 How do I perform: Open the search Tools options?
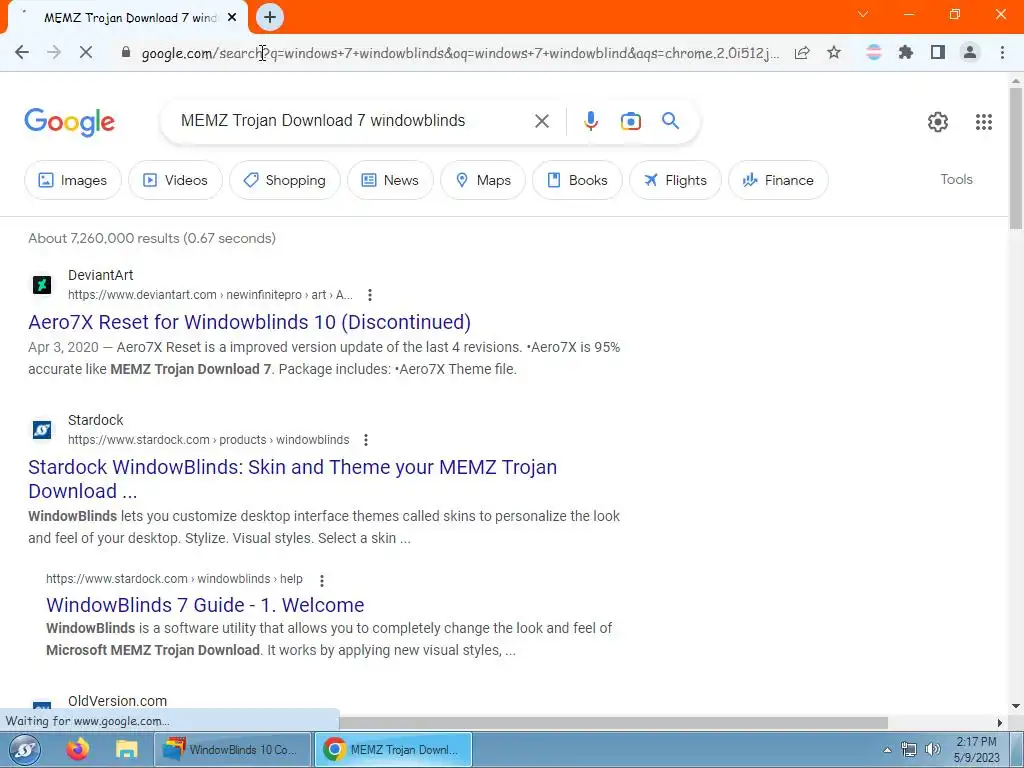(x=956, y=180)
